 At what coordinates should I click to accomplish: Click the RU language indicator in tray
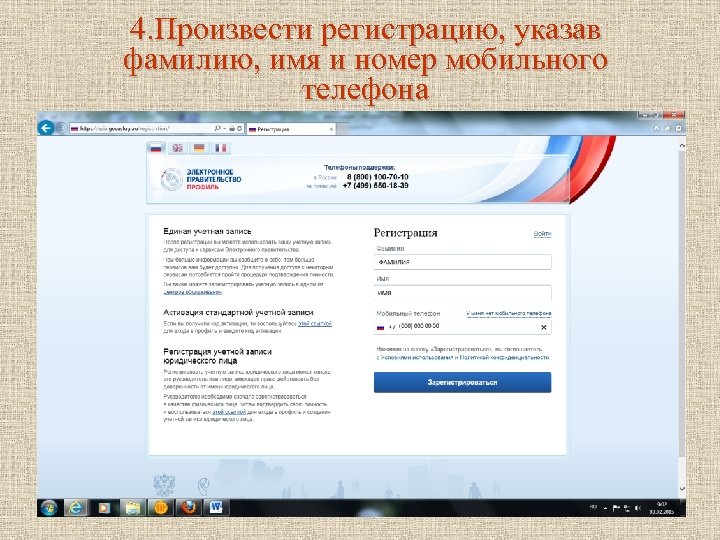[593, 507]
